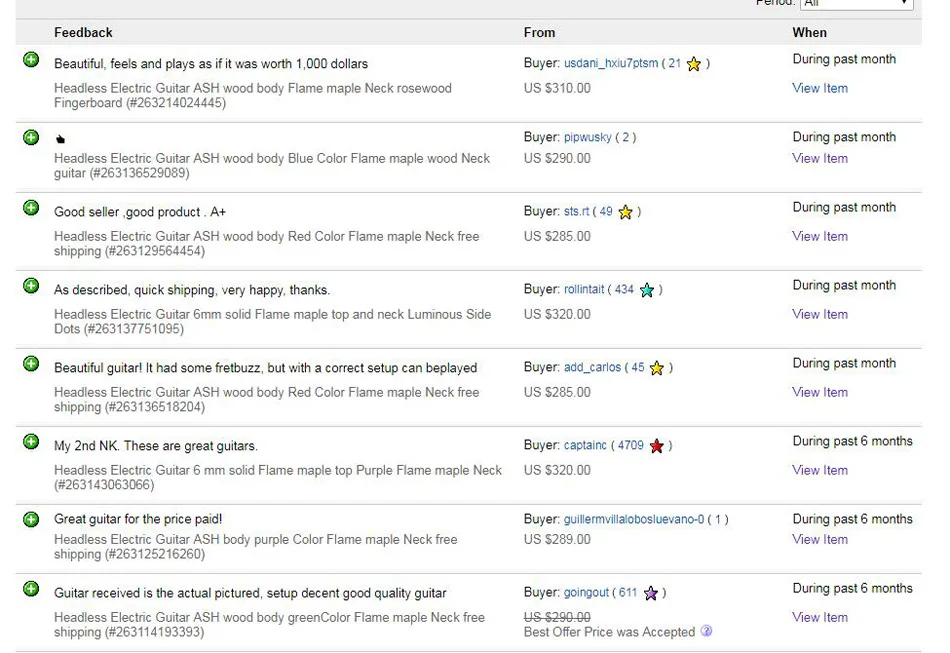Viewport: 950px width, 653px height.
Task: Click comment "Beautiful, feels and plays as if"
Action: [211, 64]
